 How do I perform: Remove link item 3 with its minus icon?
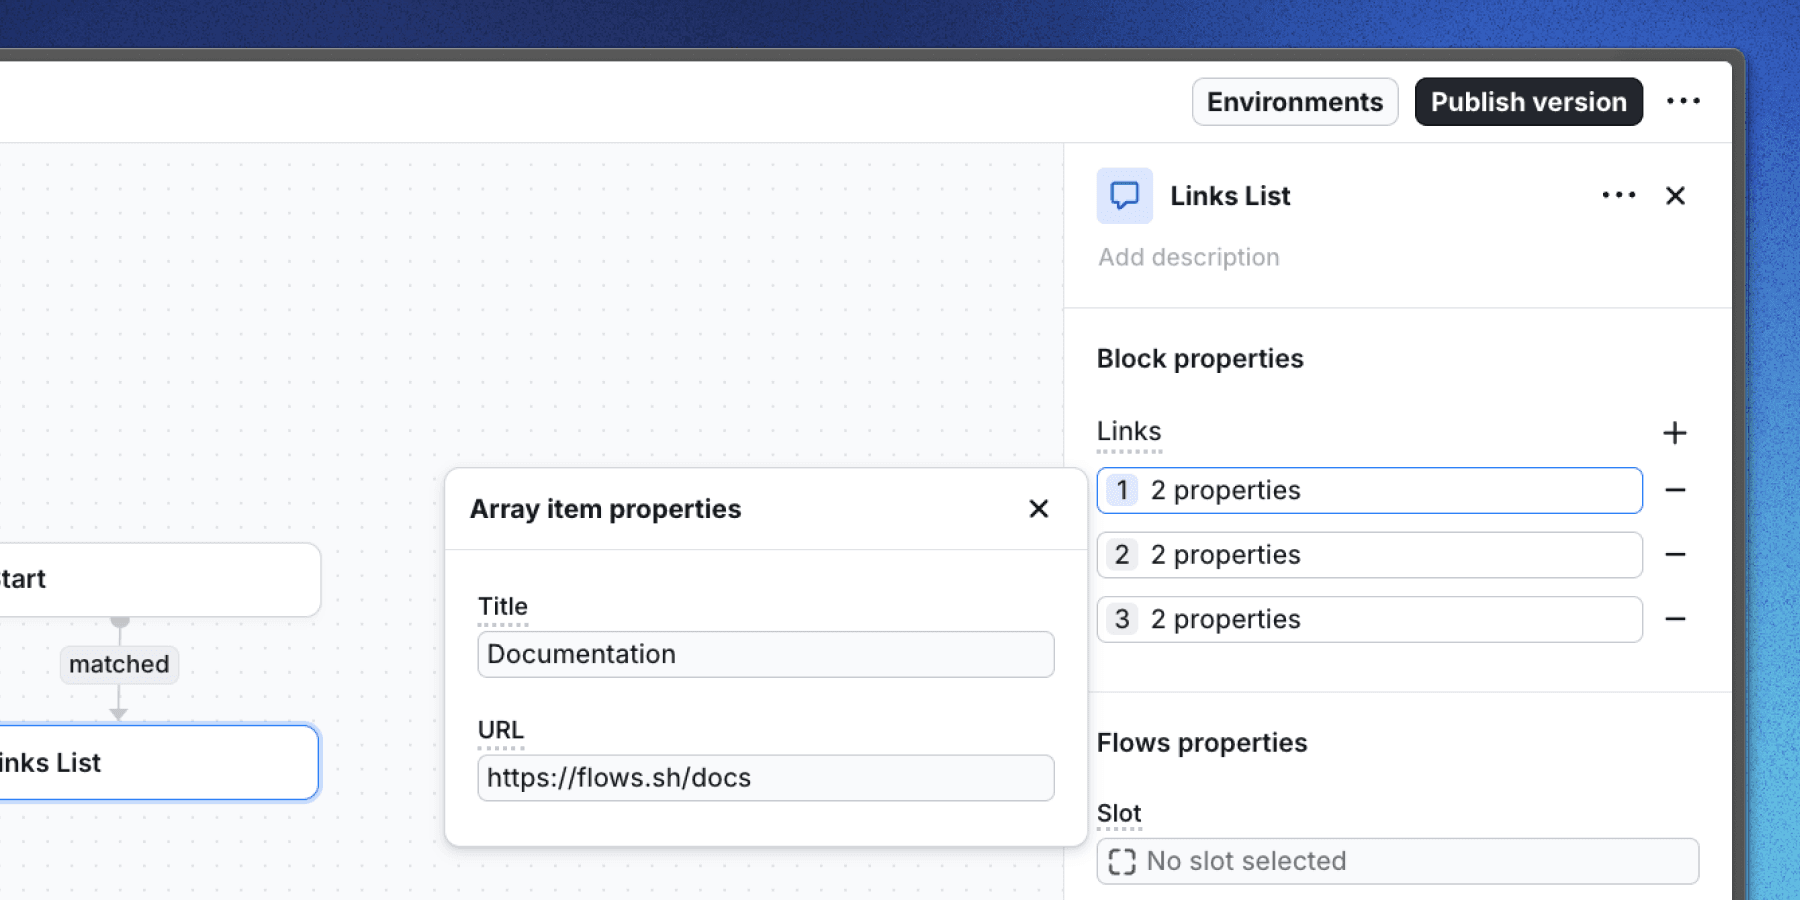[1677, 619]
